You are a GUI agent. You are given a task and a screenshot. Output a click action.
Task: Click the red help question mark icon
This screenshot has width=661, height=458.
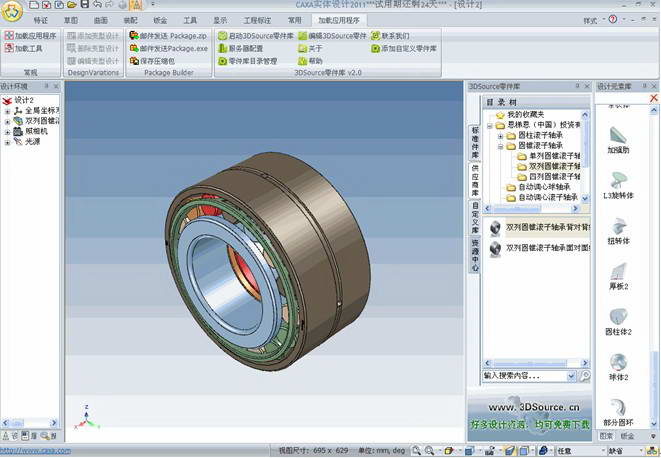(613, 19)
